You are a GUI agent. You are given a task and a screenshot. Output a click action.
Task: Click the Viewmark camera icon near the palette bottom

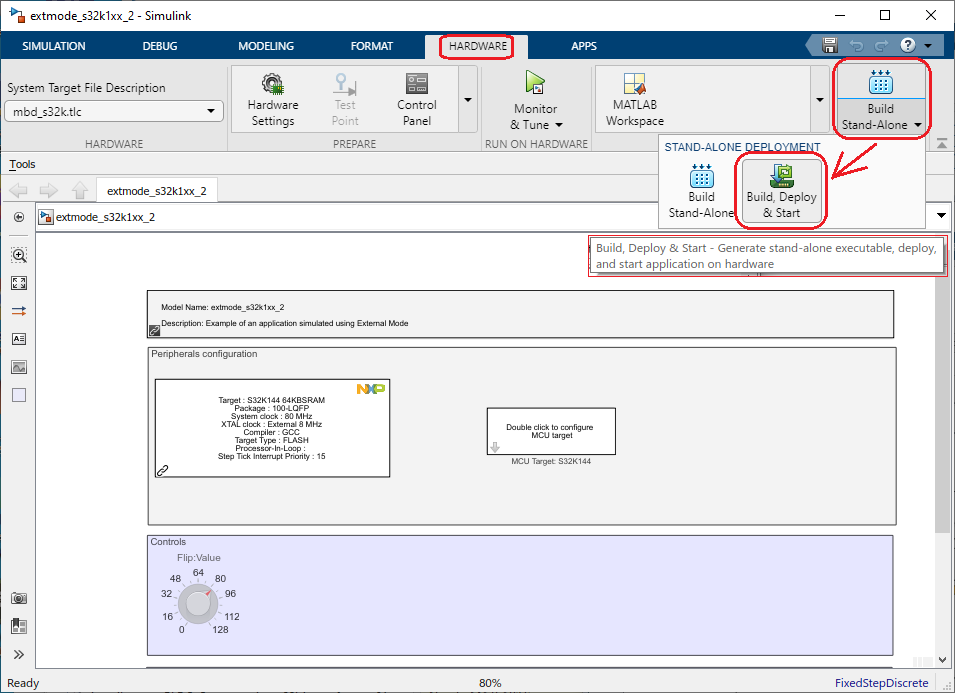[x=18, y=598]
